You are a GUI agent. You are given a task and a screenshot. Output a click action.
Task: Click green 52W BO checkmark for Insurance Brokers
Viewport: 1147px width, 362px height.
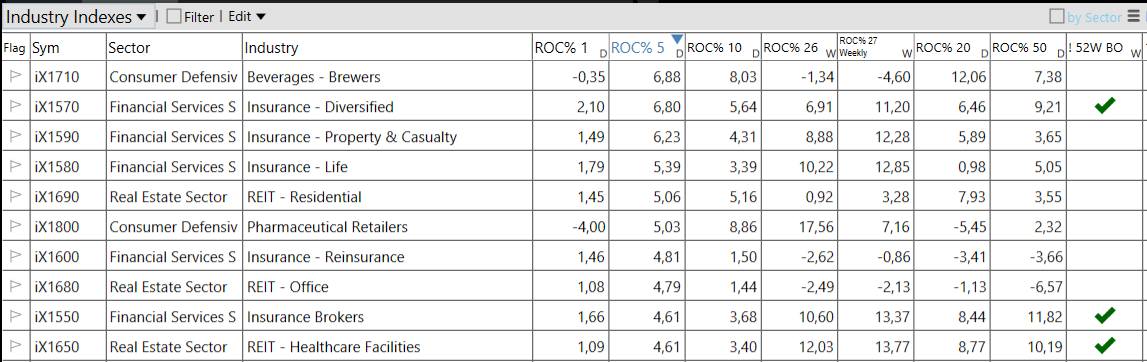click(1105, 316)
